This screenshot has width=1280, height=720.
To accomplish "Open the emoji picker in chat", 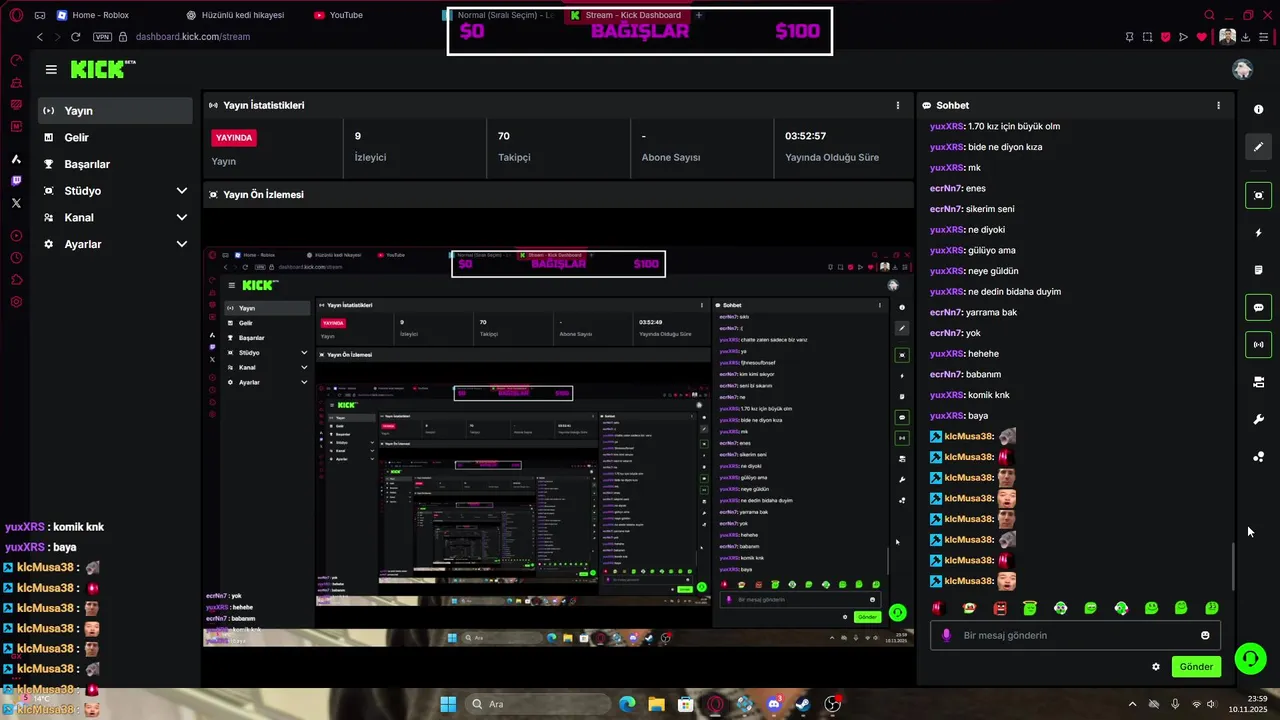I will 1205,635.
